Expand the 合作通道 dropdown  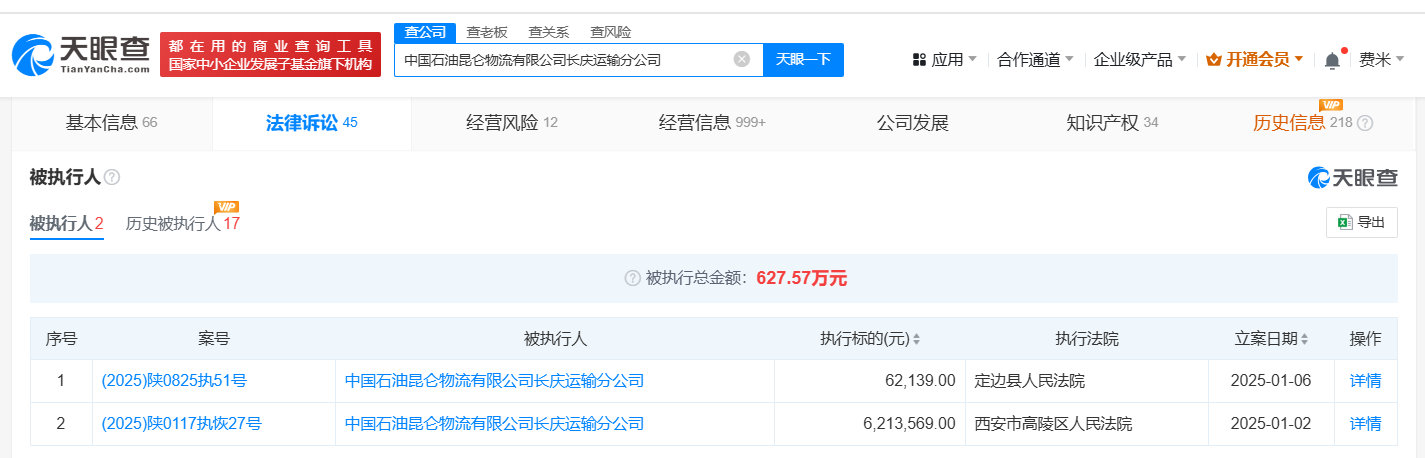[1036, 60]
